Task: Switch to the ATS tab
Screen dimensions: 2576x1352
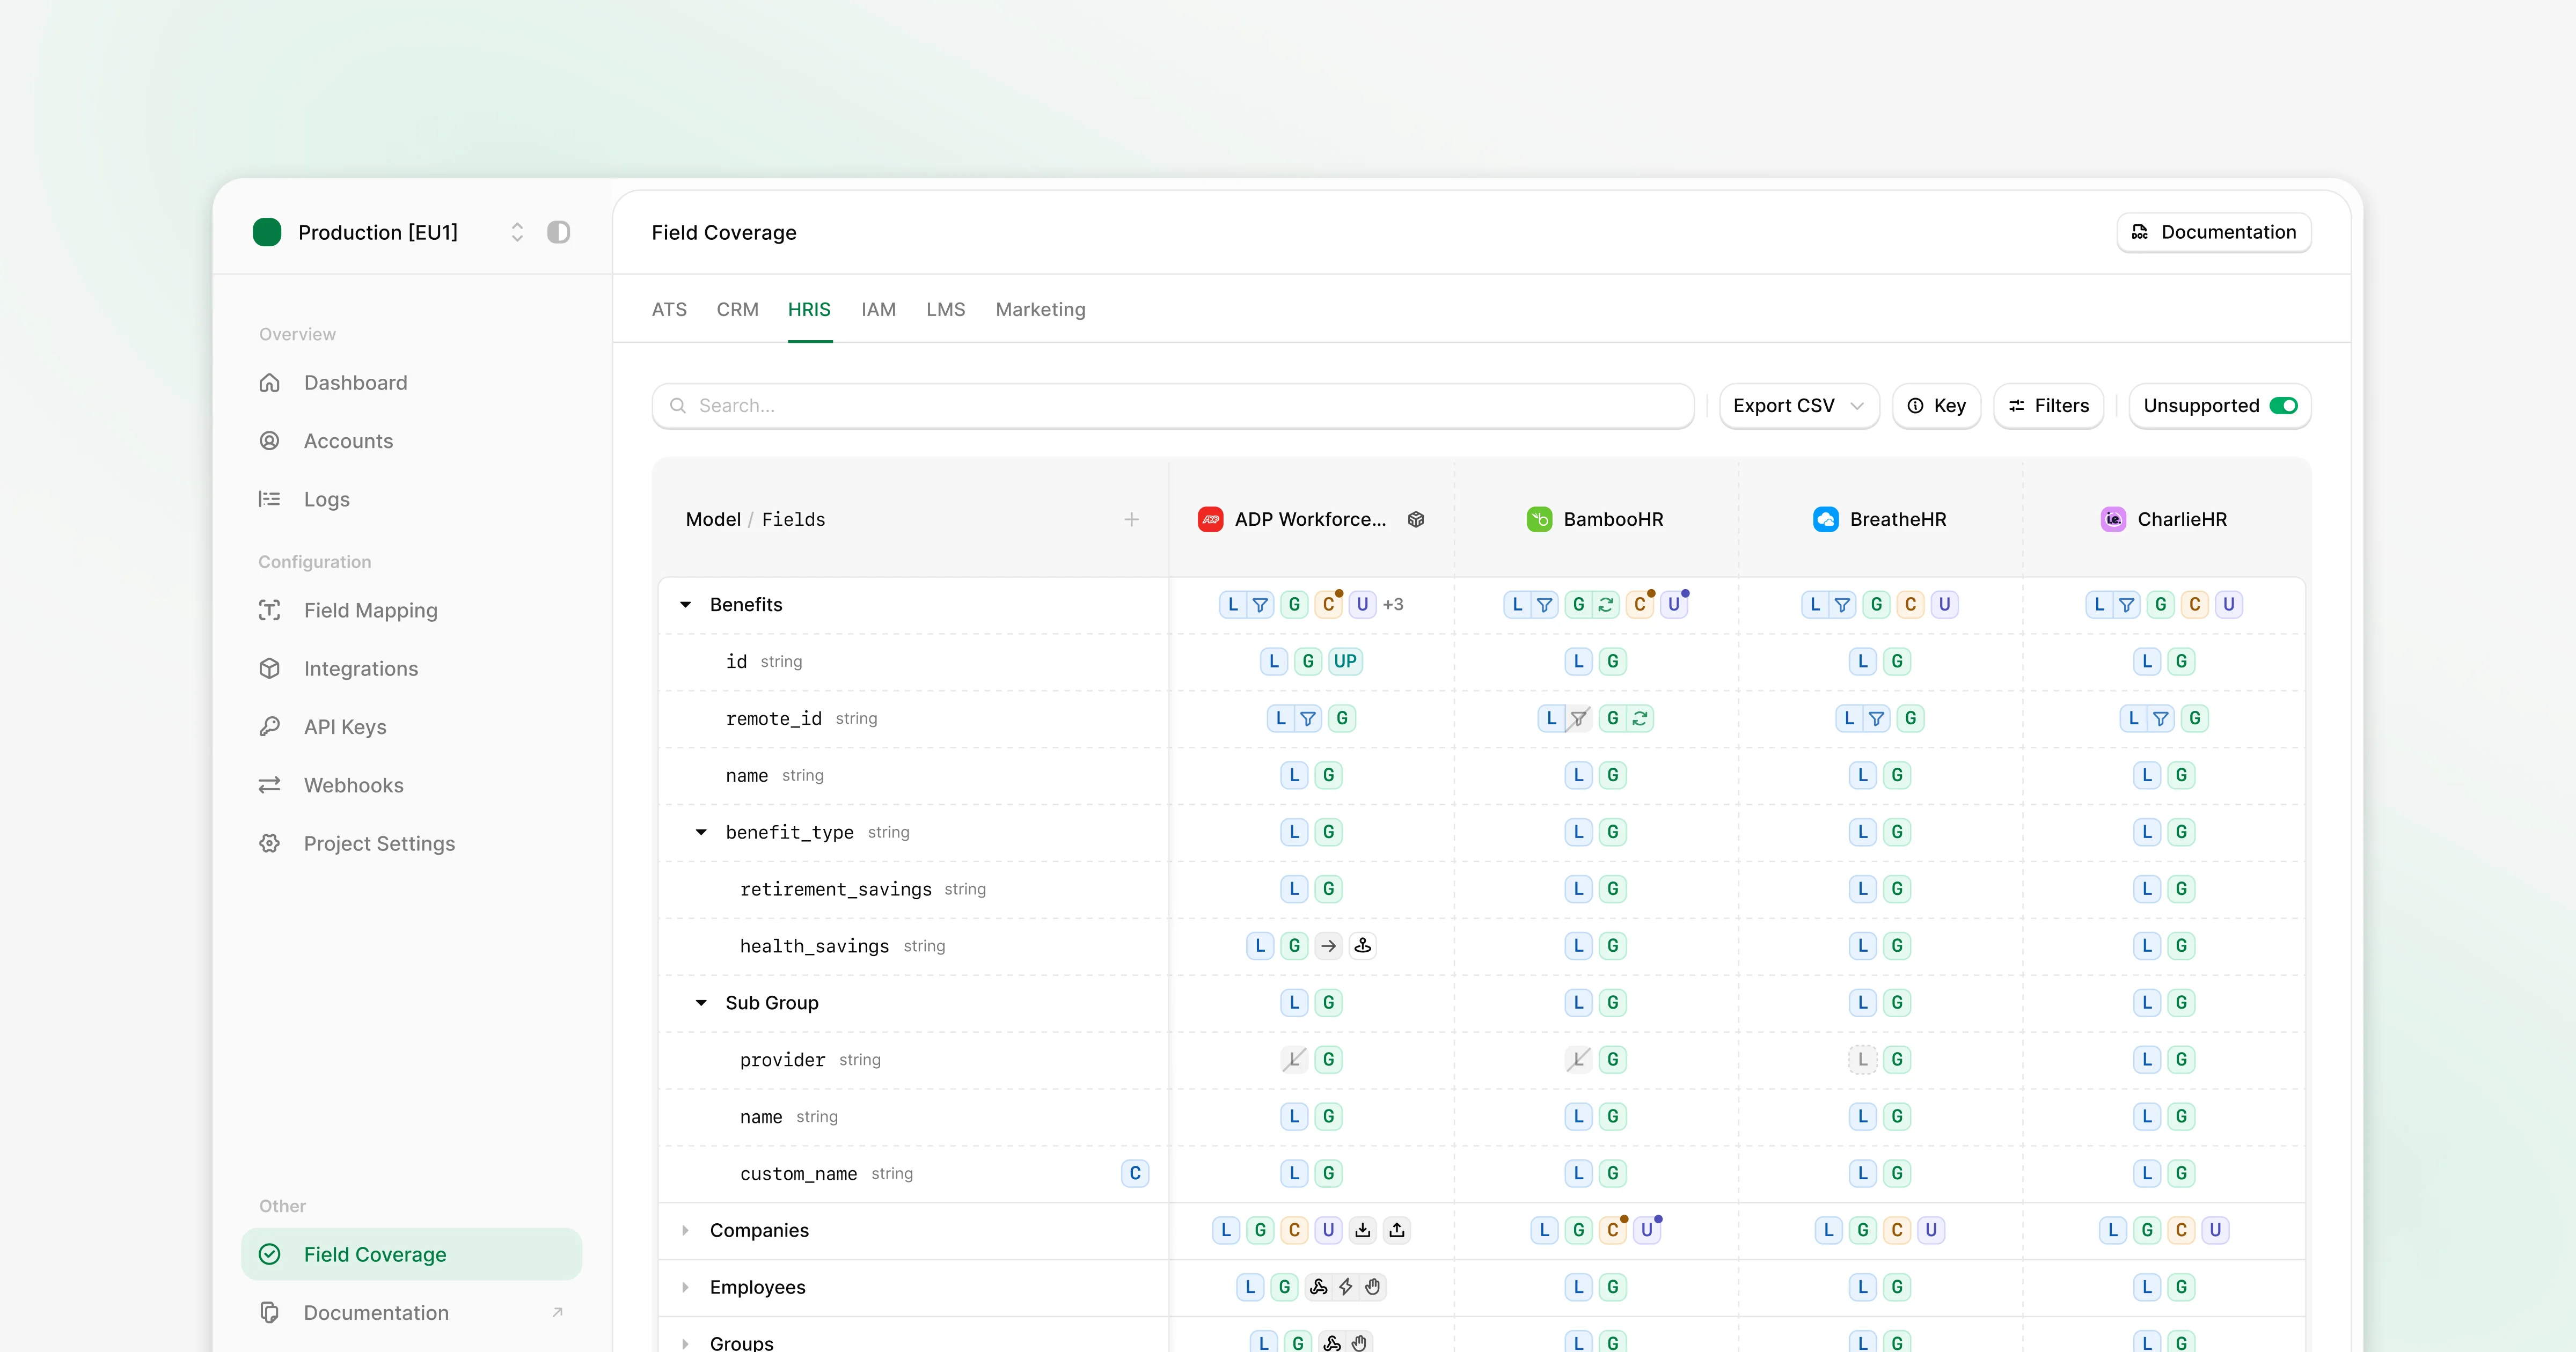Action: pyautogui.click(x=669, y=309)
